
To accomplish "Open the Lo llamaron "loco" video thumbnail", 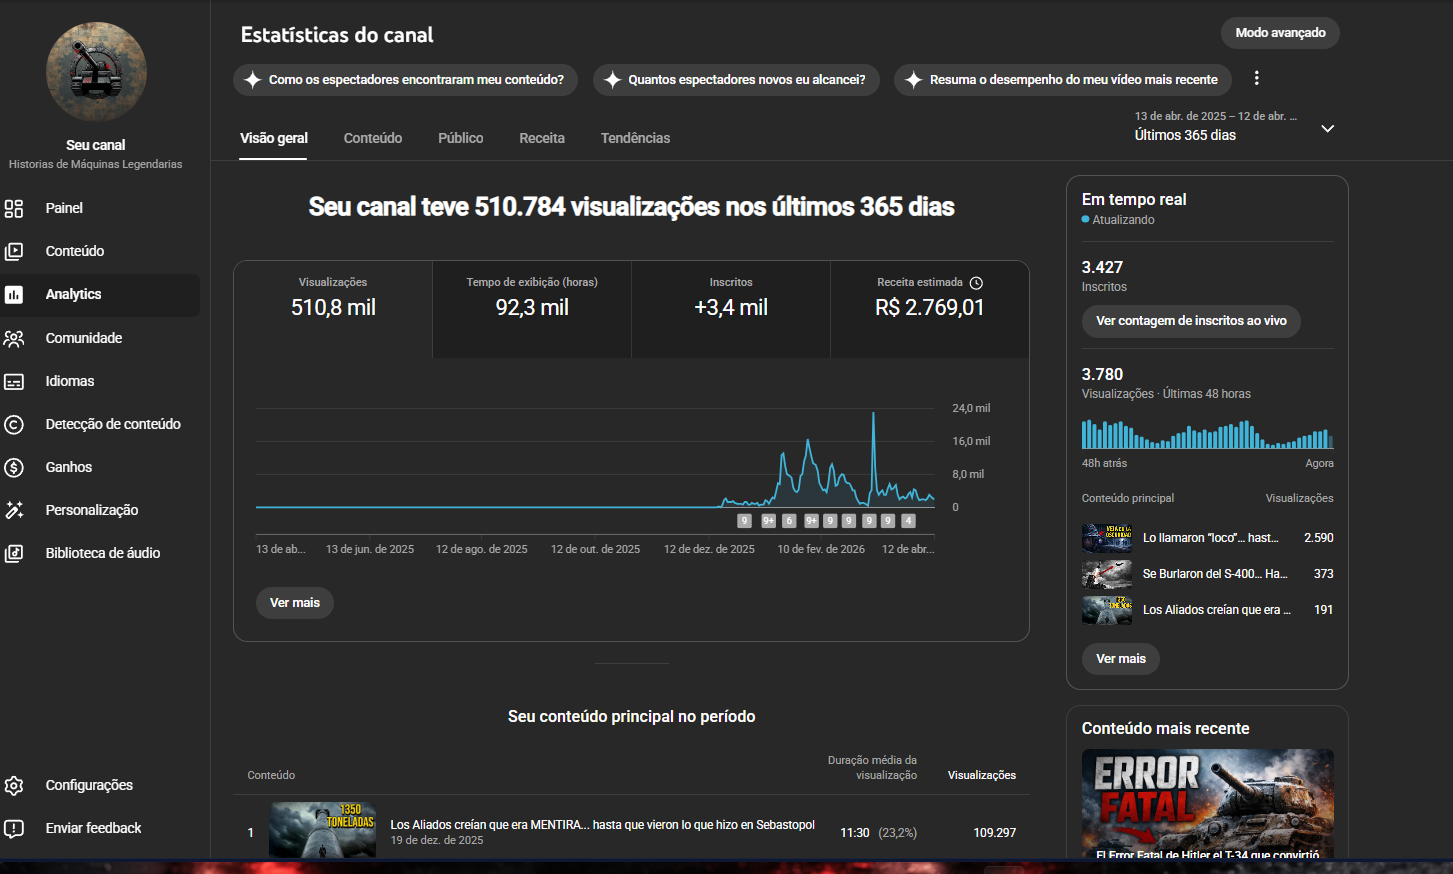I will point(1107,538).
